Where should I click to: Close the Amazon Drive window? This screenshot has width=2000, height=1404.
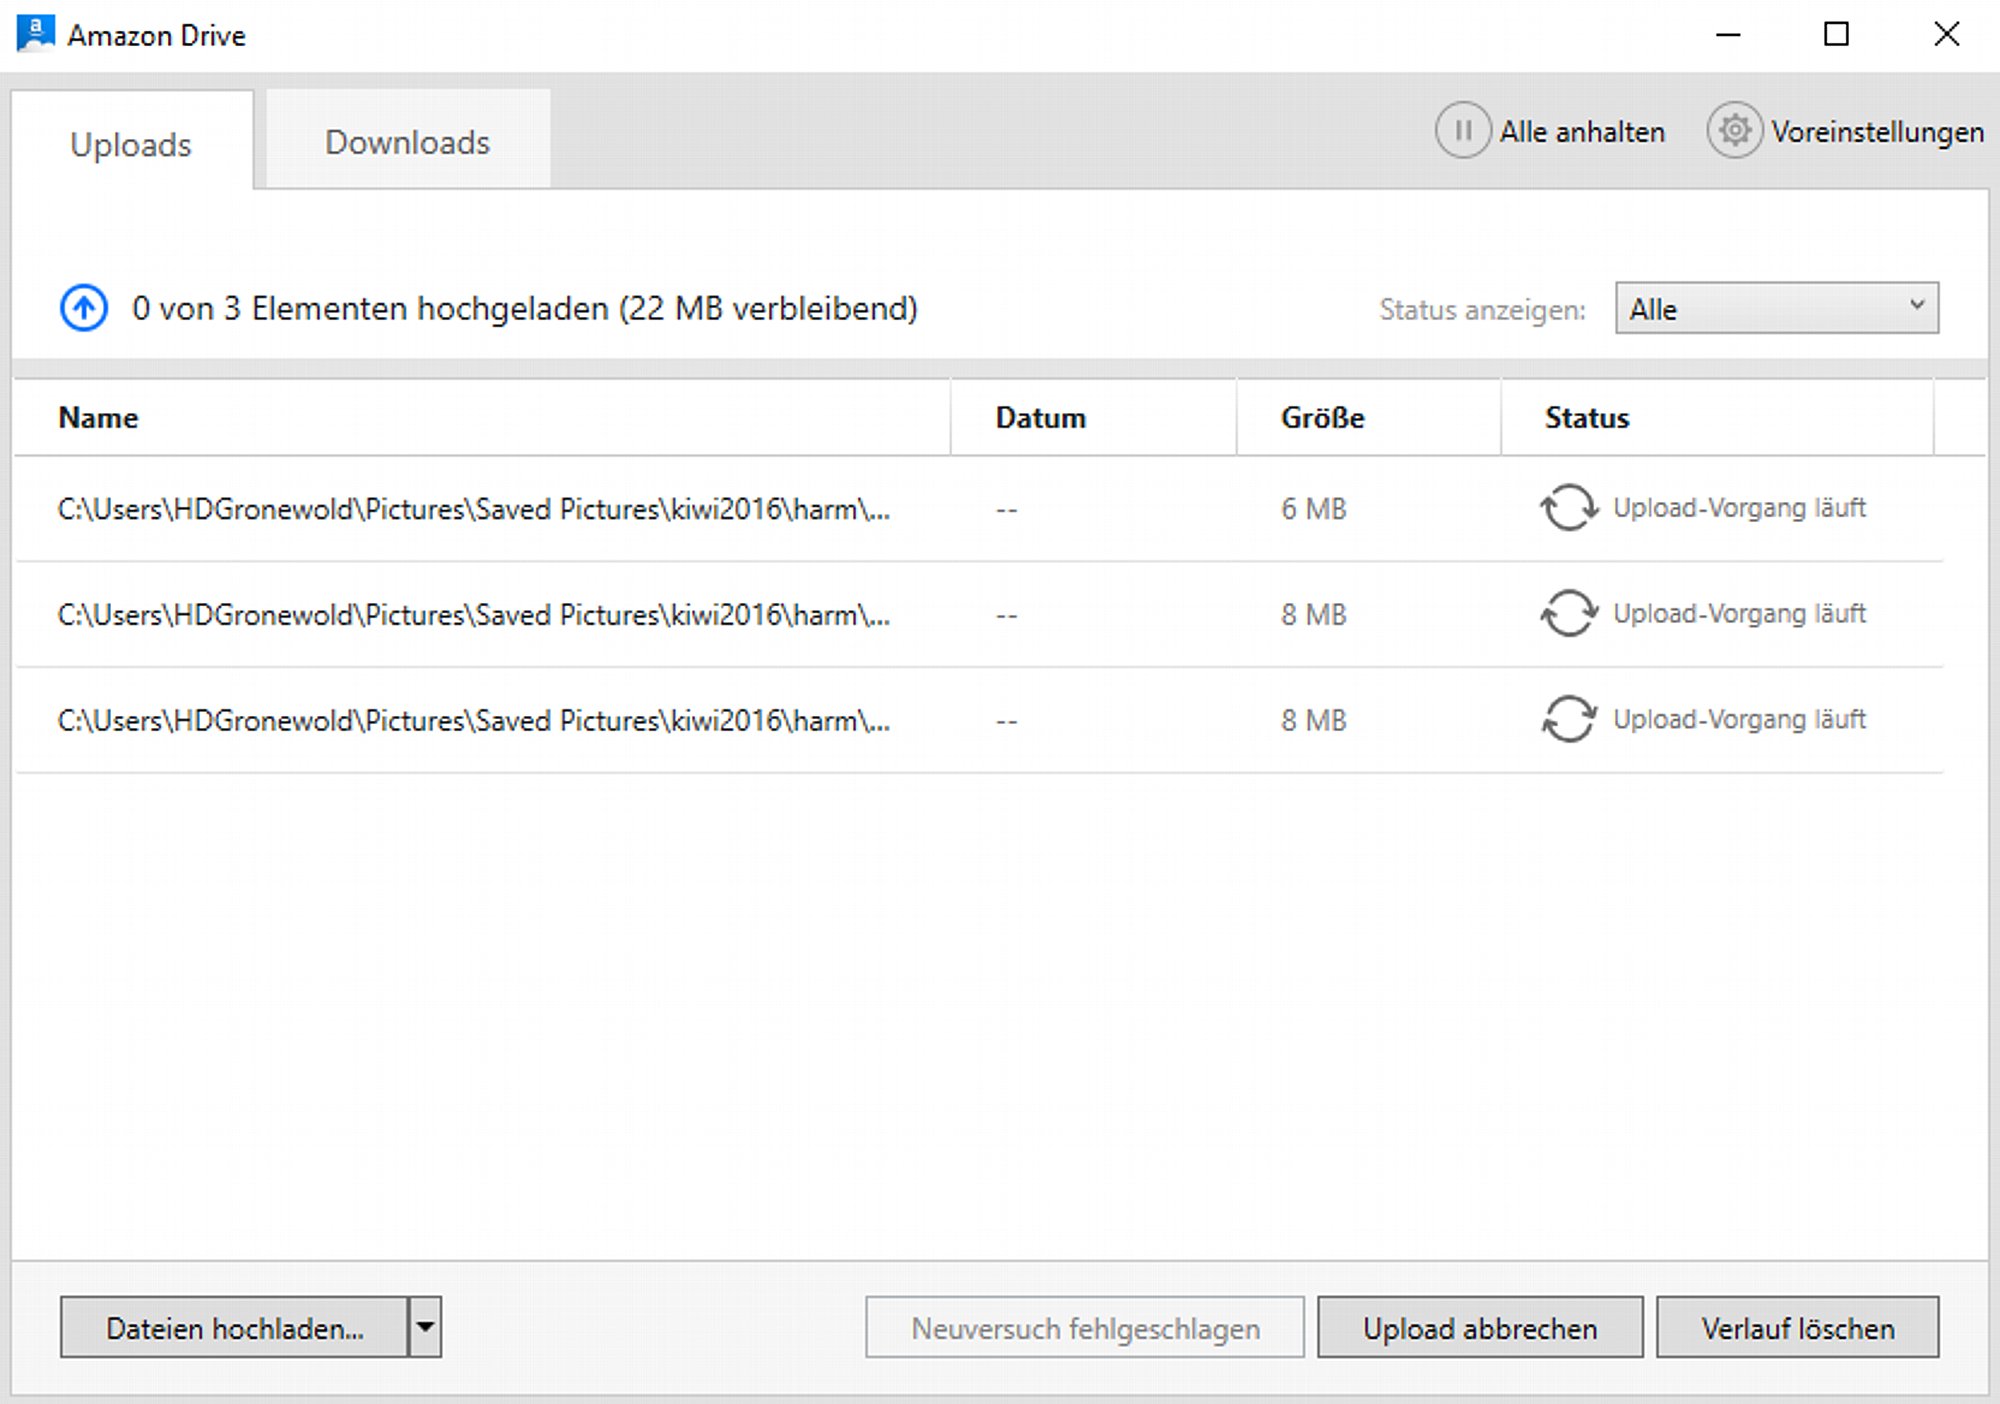(1946, 34)
